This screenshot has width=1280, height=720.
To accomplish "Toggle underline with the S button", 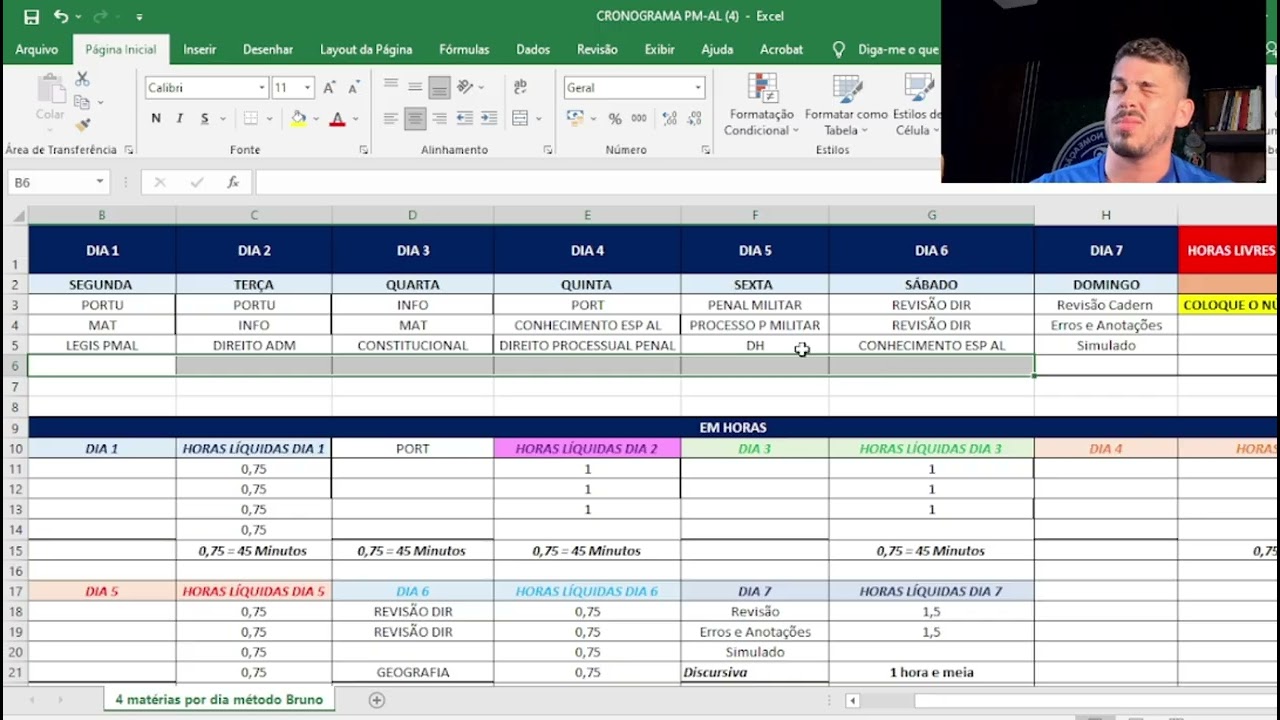I will pos(204,118).
